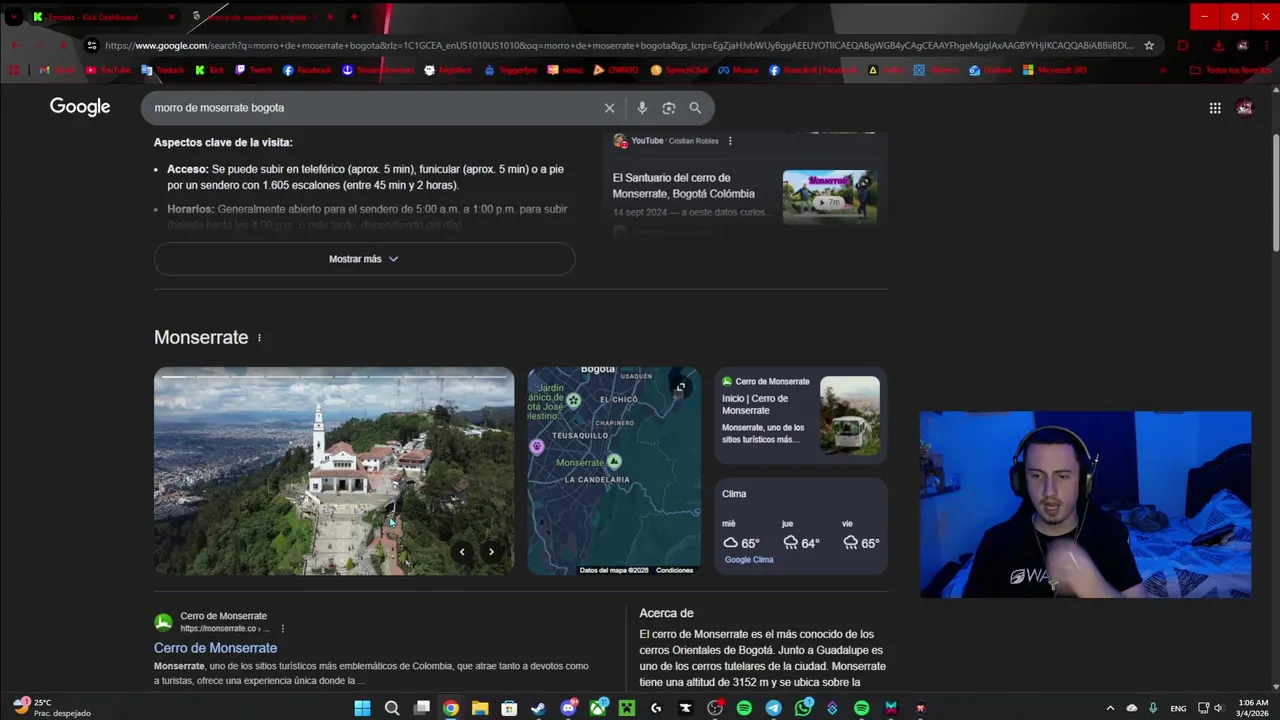Image resolution: width=1280 pixels, height=720 pixels.
Task: Open the clock and date panel
Action: [x=1253, y=708]
